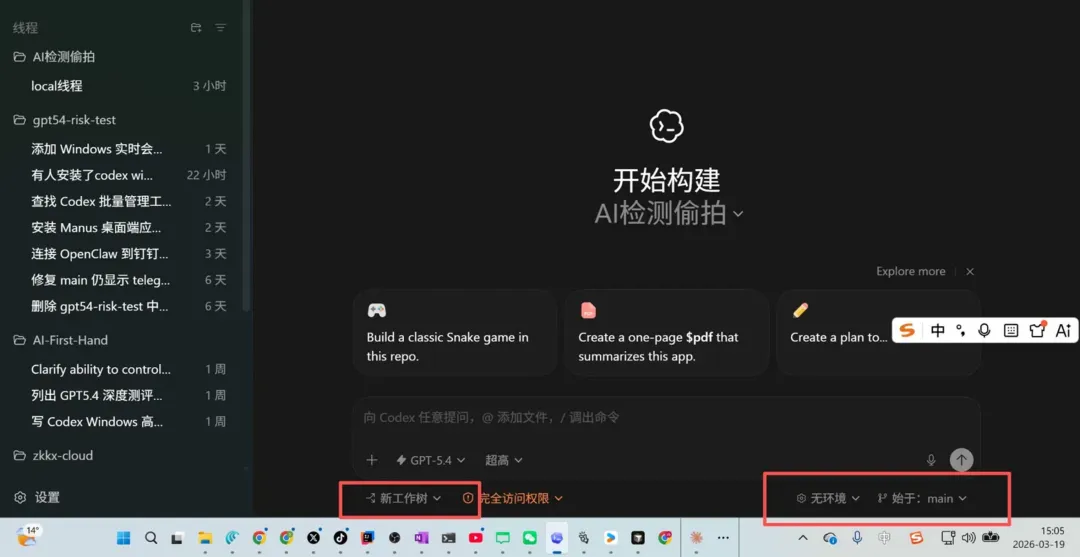The image size is (1080, 557).
Task: Click the volume speaker tray icon
Action: pyautogui.click(x=969, y=537)
